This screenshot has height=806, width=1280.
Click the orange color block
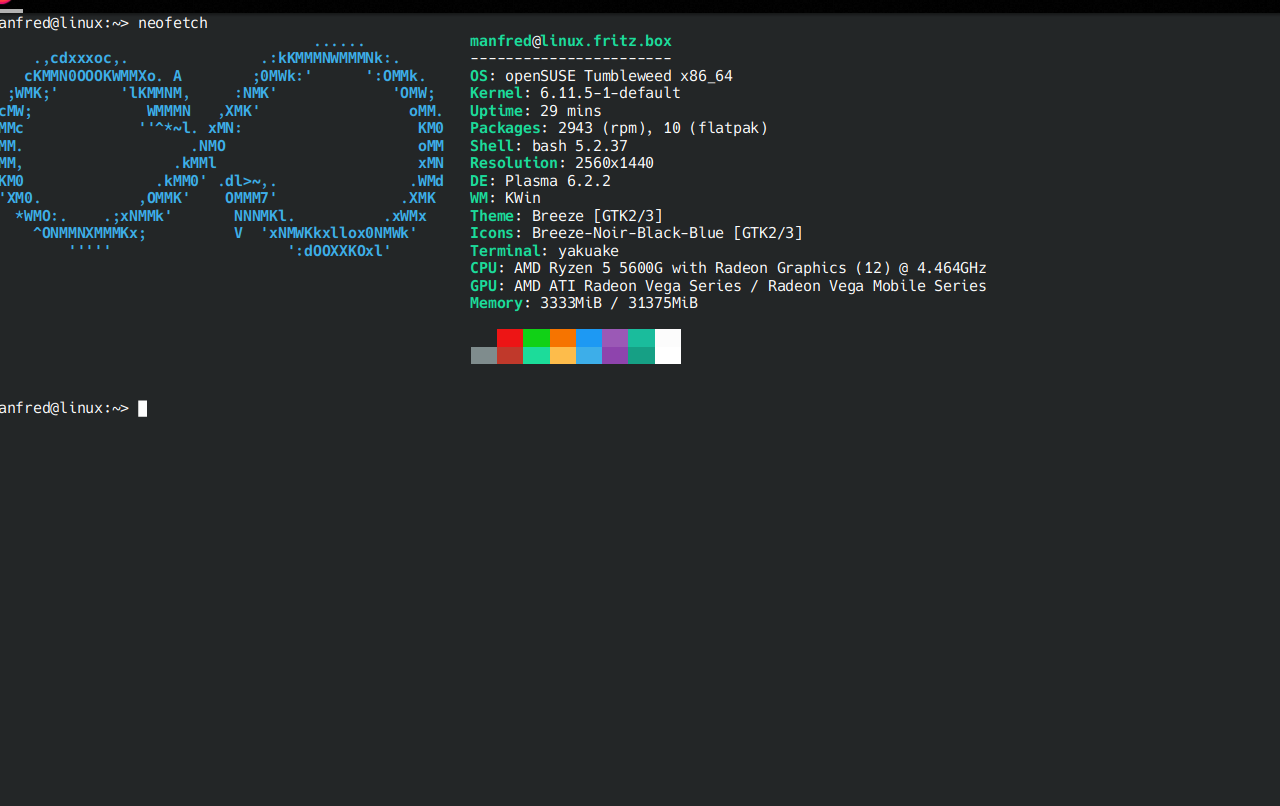click(562, 338)
